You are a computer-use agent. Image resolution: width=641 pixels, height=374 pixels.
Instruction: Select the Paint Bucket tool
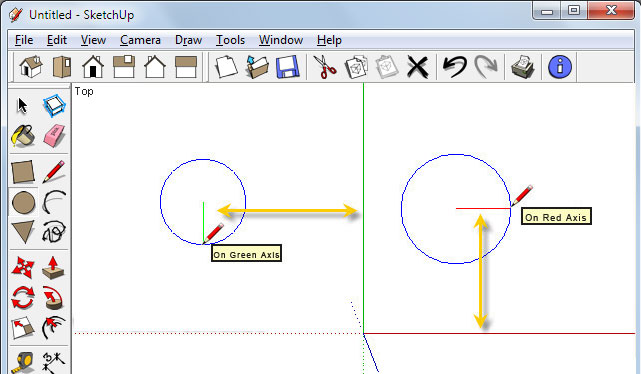(23, 136)
